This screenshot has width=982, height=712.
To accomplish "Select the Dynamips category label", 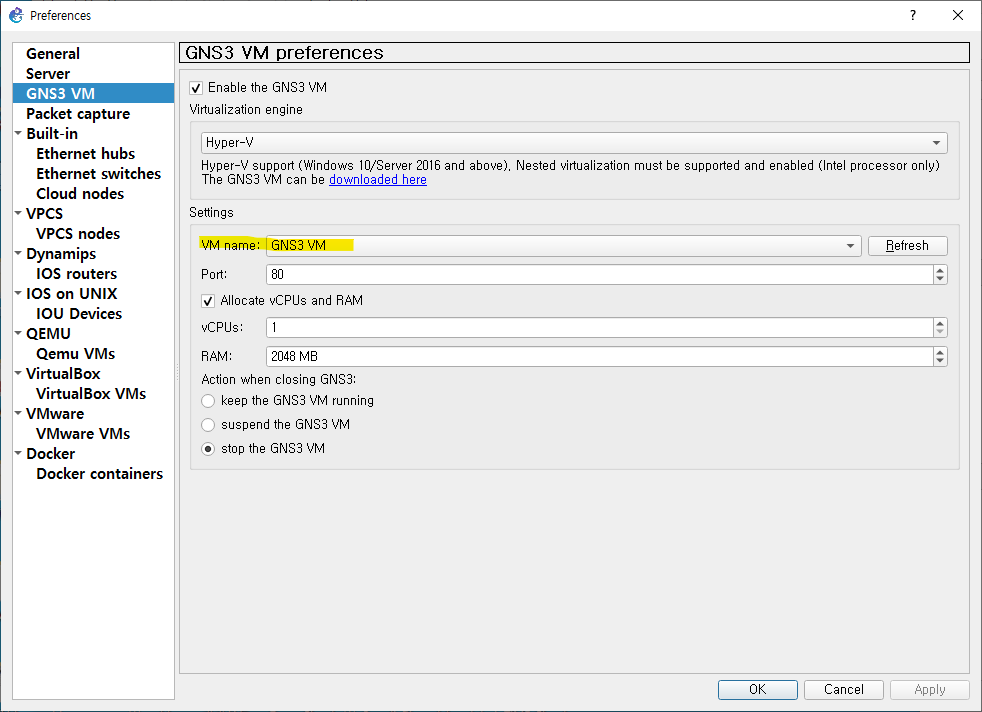I will tap(61, 254).
